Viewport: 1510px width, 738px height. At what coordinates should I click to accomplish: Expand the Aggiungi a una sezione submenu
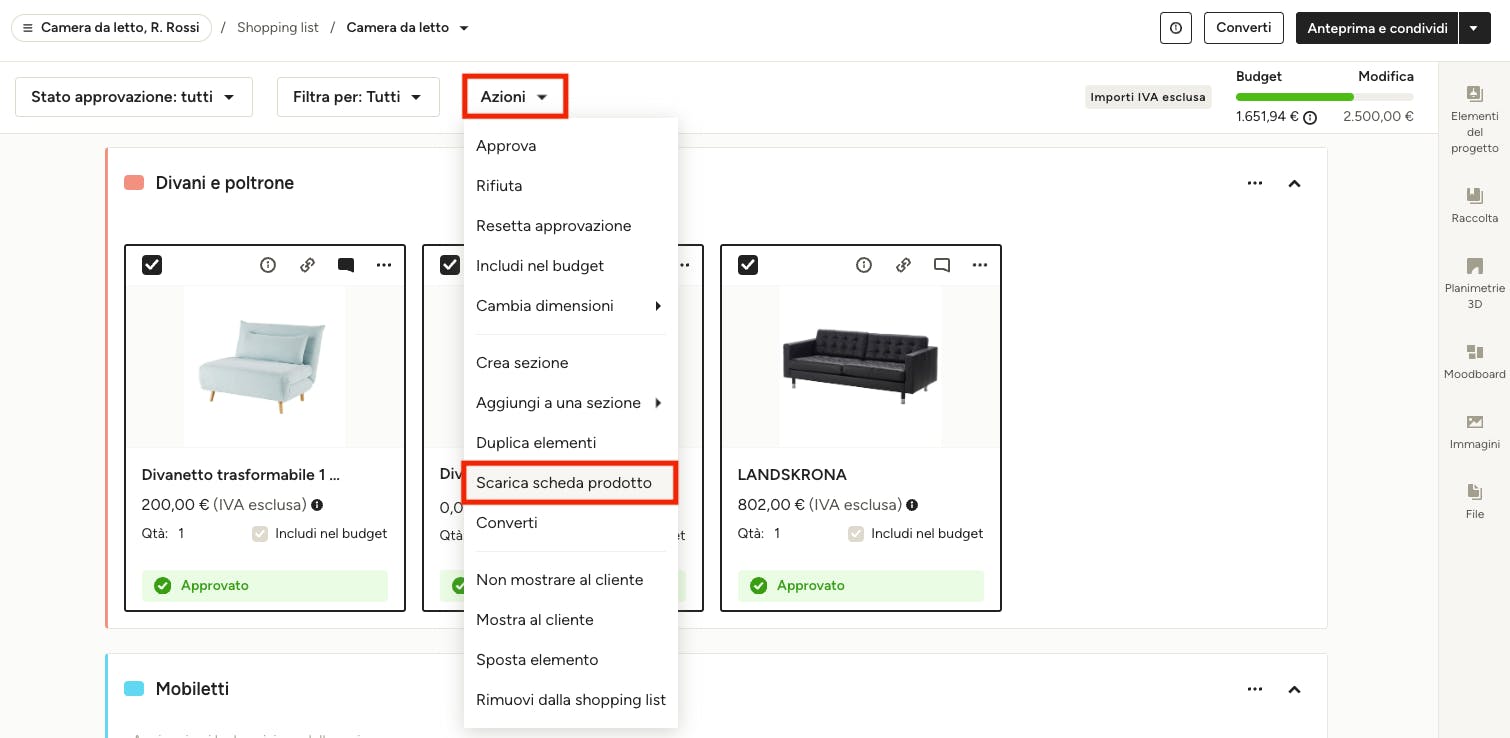pos(571,403)
